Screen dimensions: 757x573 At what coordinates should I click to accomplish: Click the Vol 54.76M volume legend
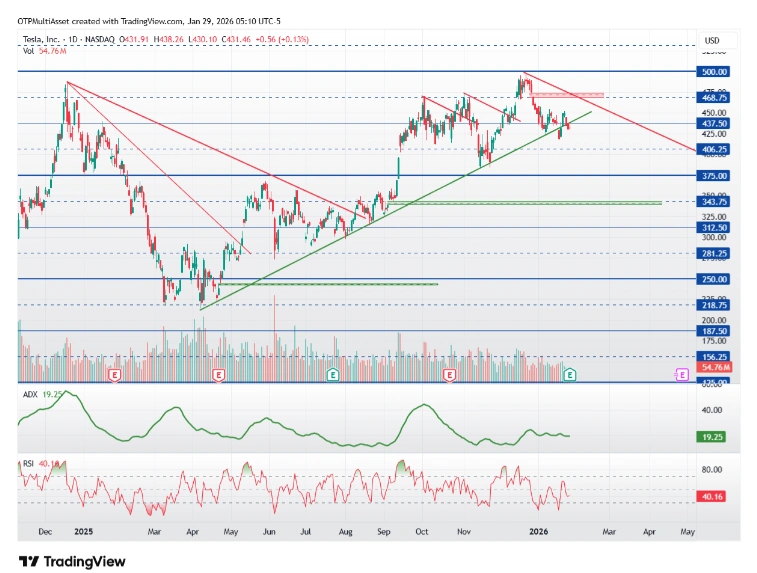[42, 50]
